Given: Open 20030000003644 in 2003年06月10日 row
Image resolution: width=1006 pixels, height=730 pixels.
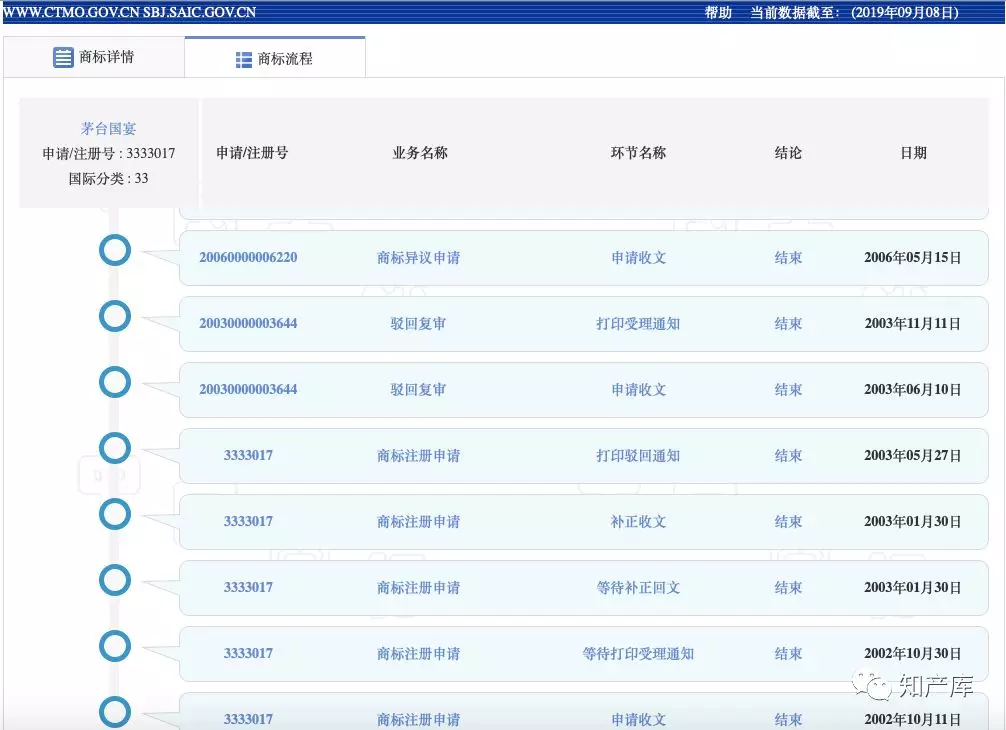Looking at the screenshot, I should [248, 389].
